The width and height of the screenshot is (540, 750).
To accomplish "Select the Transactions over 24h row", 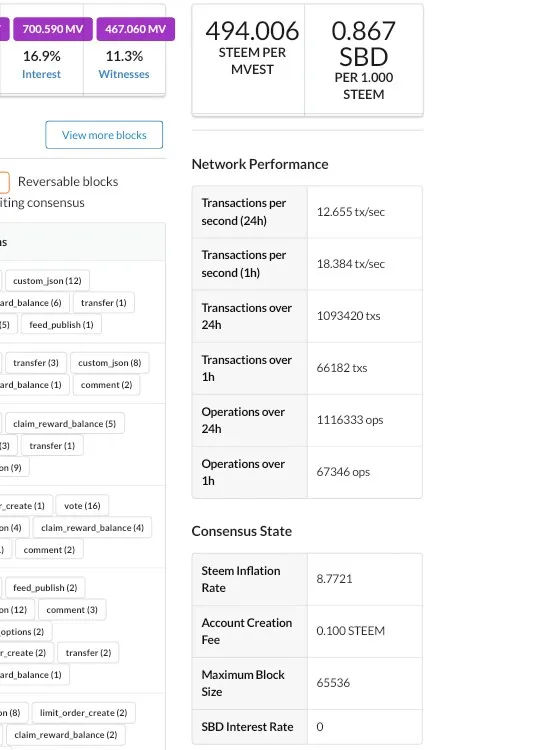I will pyautogui.click(x=307, y=316).
